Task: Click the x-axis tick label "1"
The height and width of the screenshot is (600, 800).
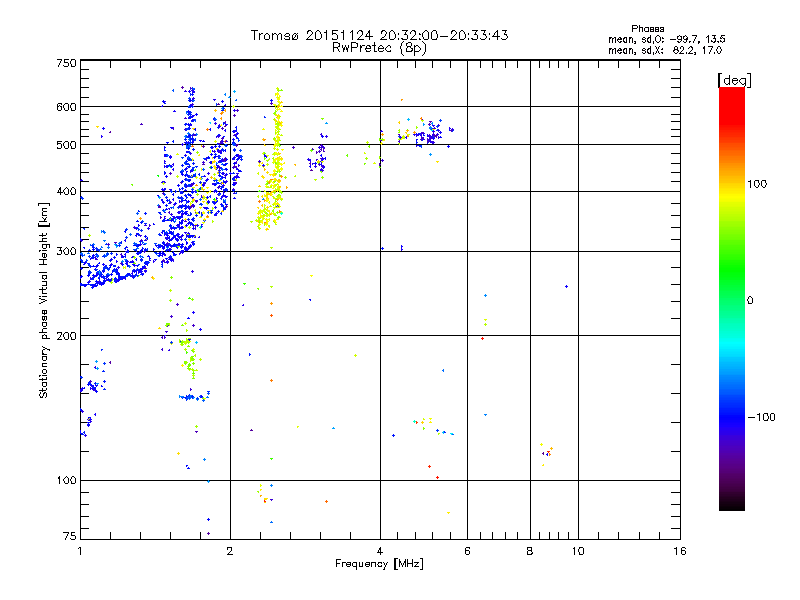Action: pyautogui.click(x=80, y=551)
